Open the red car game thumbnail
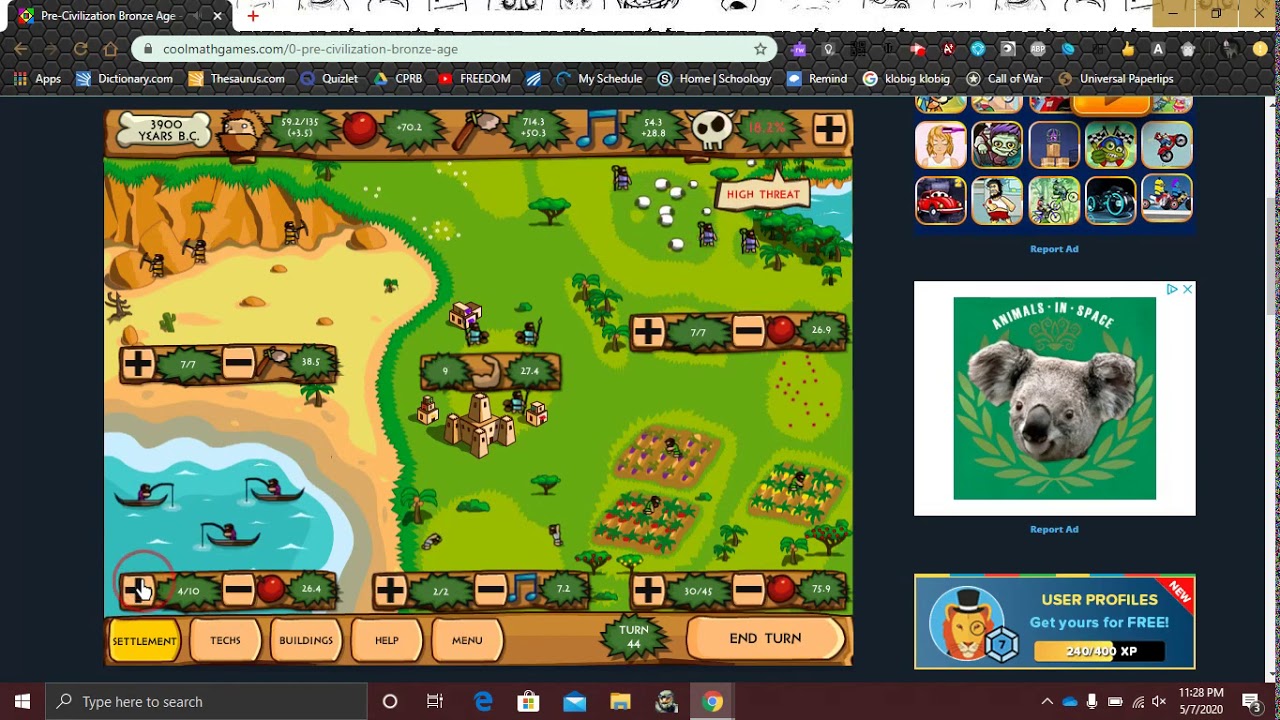 tap(941, 200)
